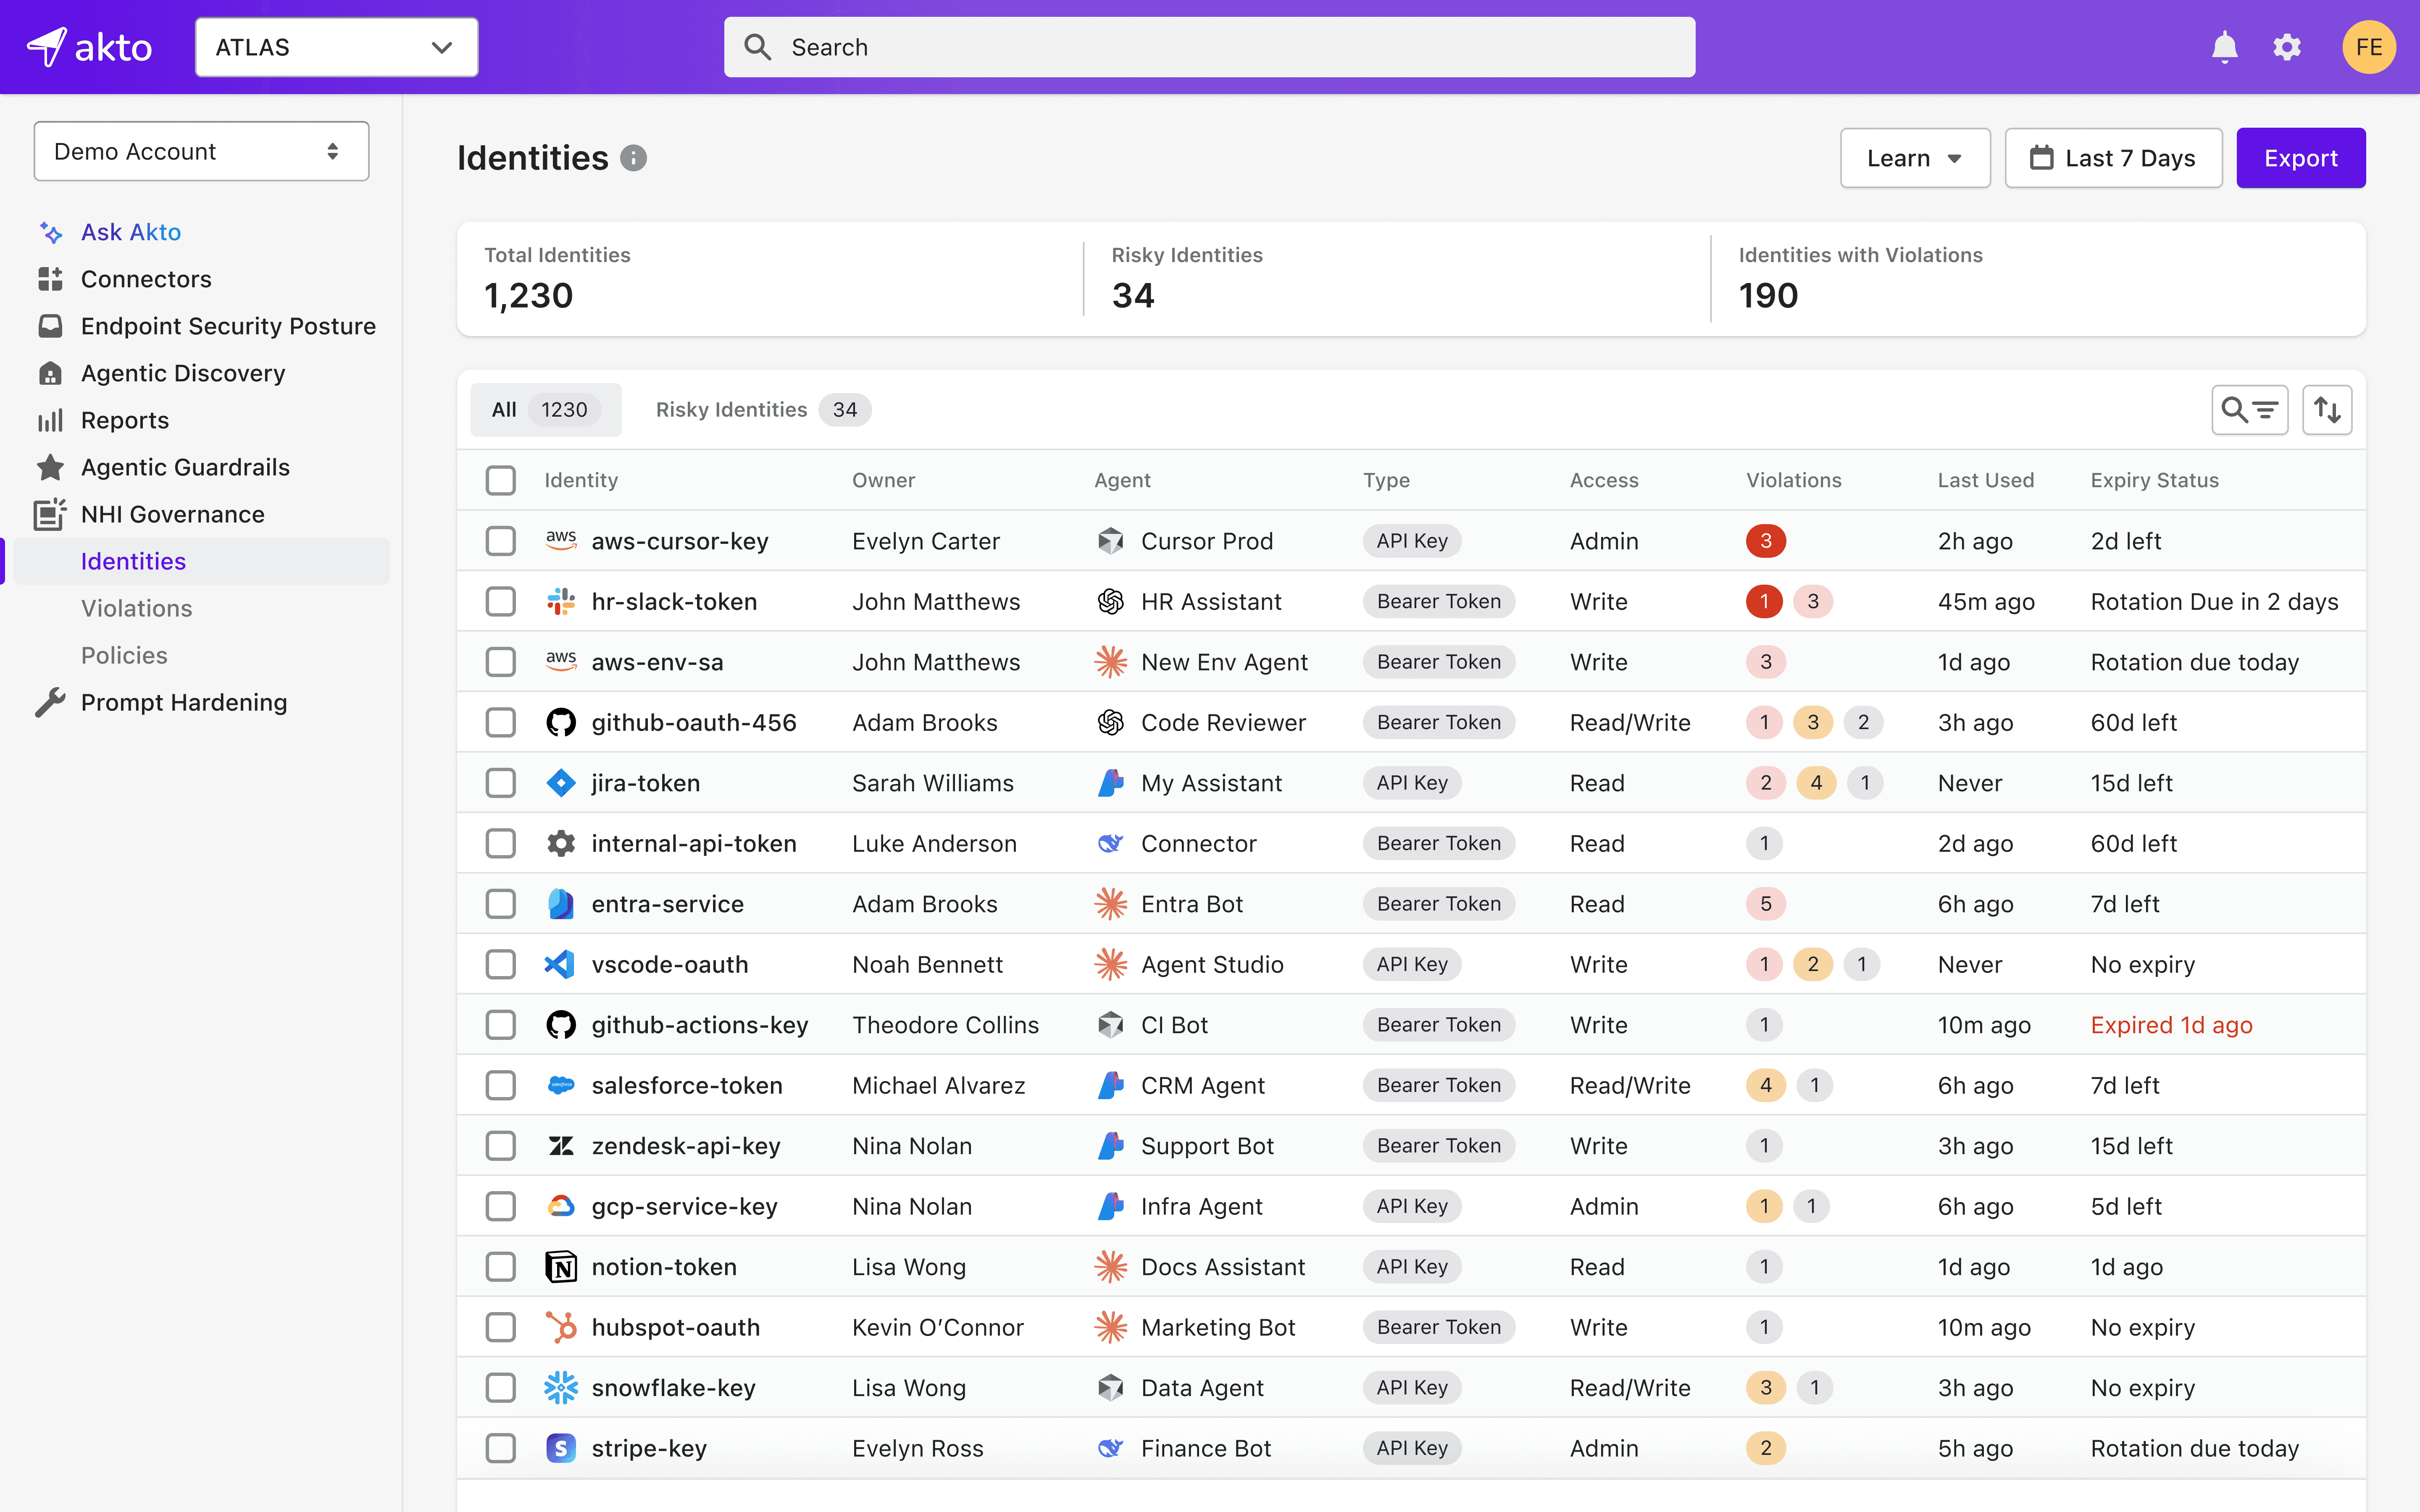Click the info icon beside Identities title

(x=633, y=158)
